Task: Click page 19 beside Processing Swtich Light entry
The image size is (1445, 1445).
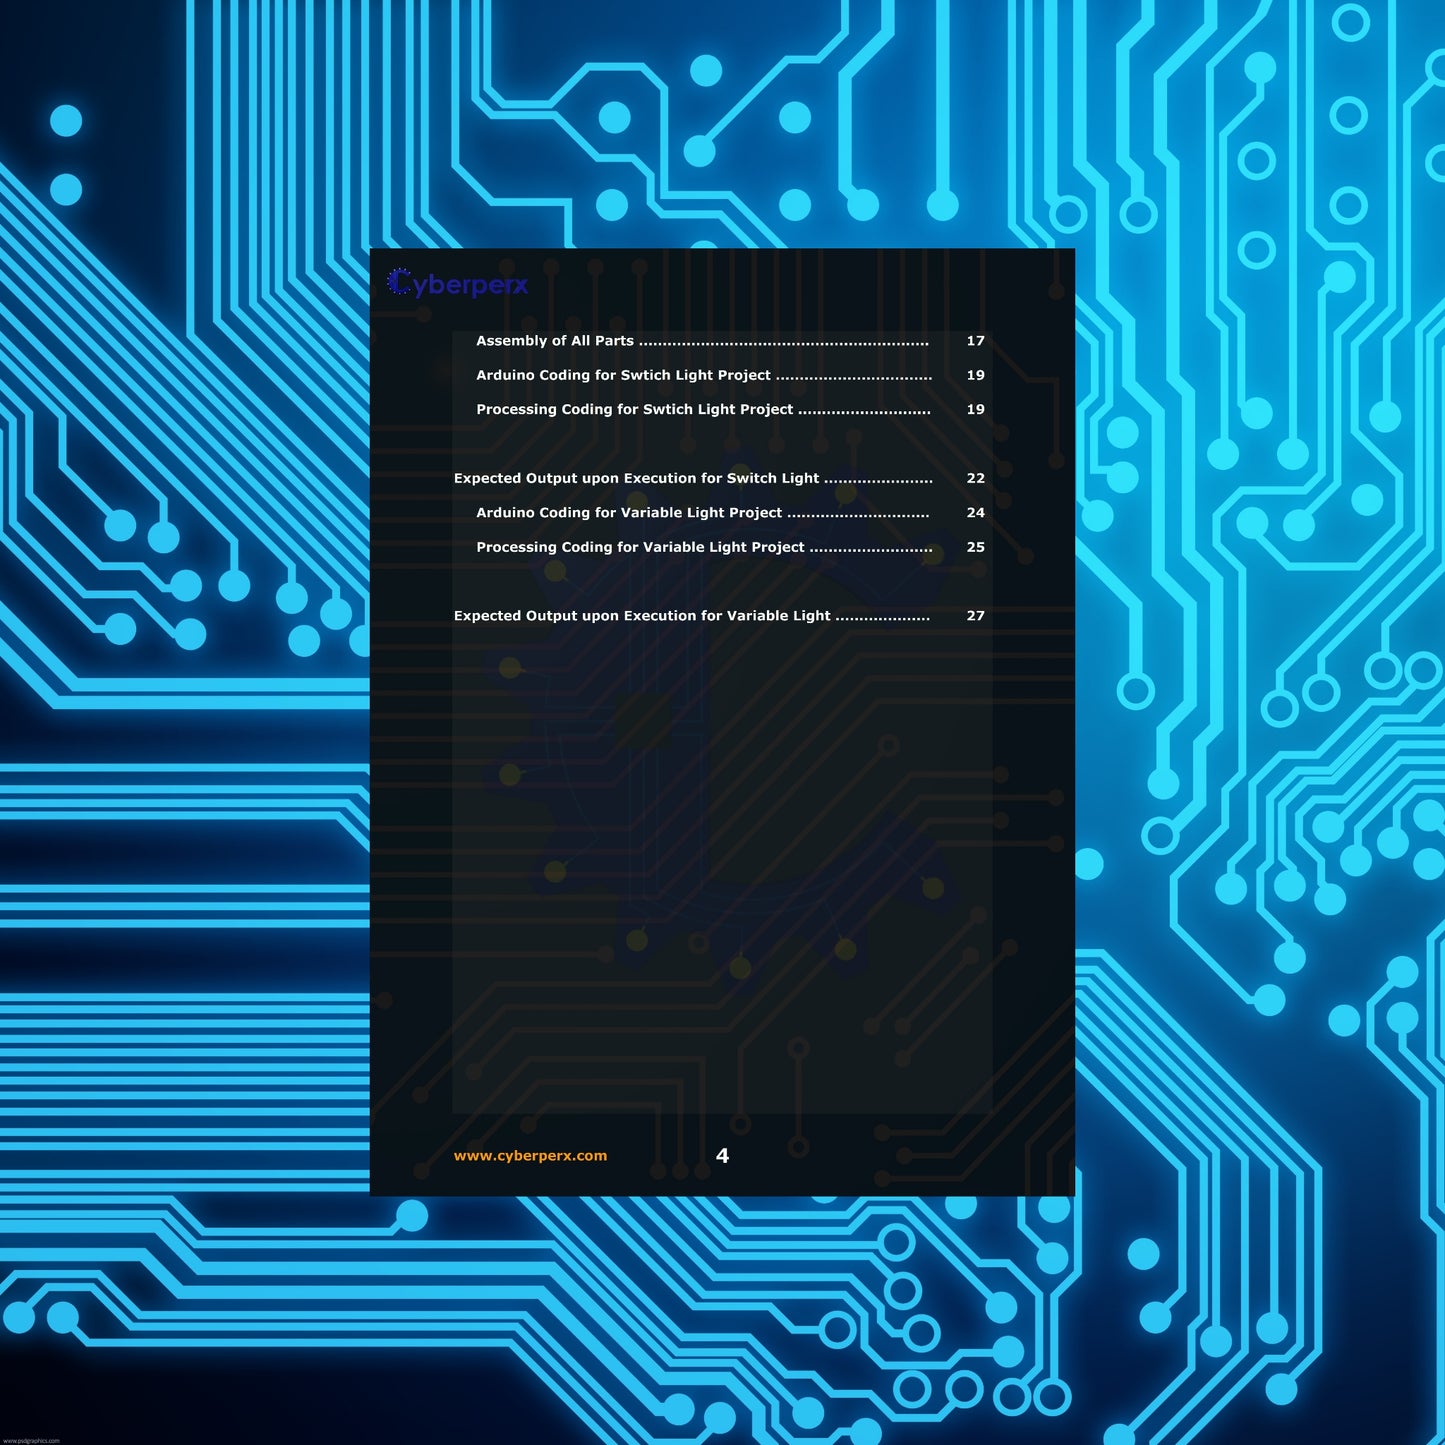Action: coord(975,409)
